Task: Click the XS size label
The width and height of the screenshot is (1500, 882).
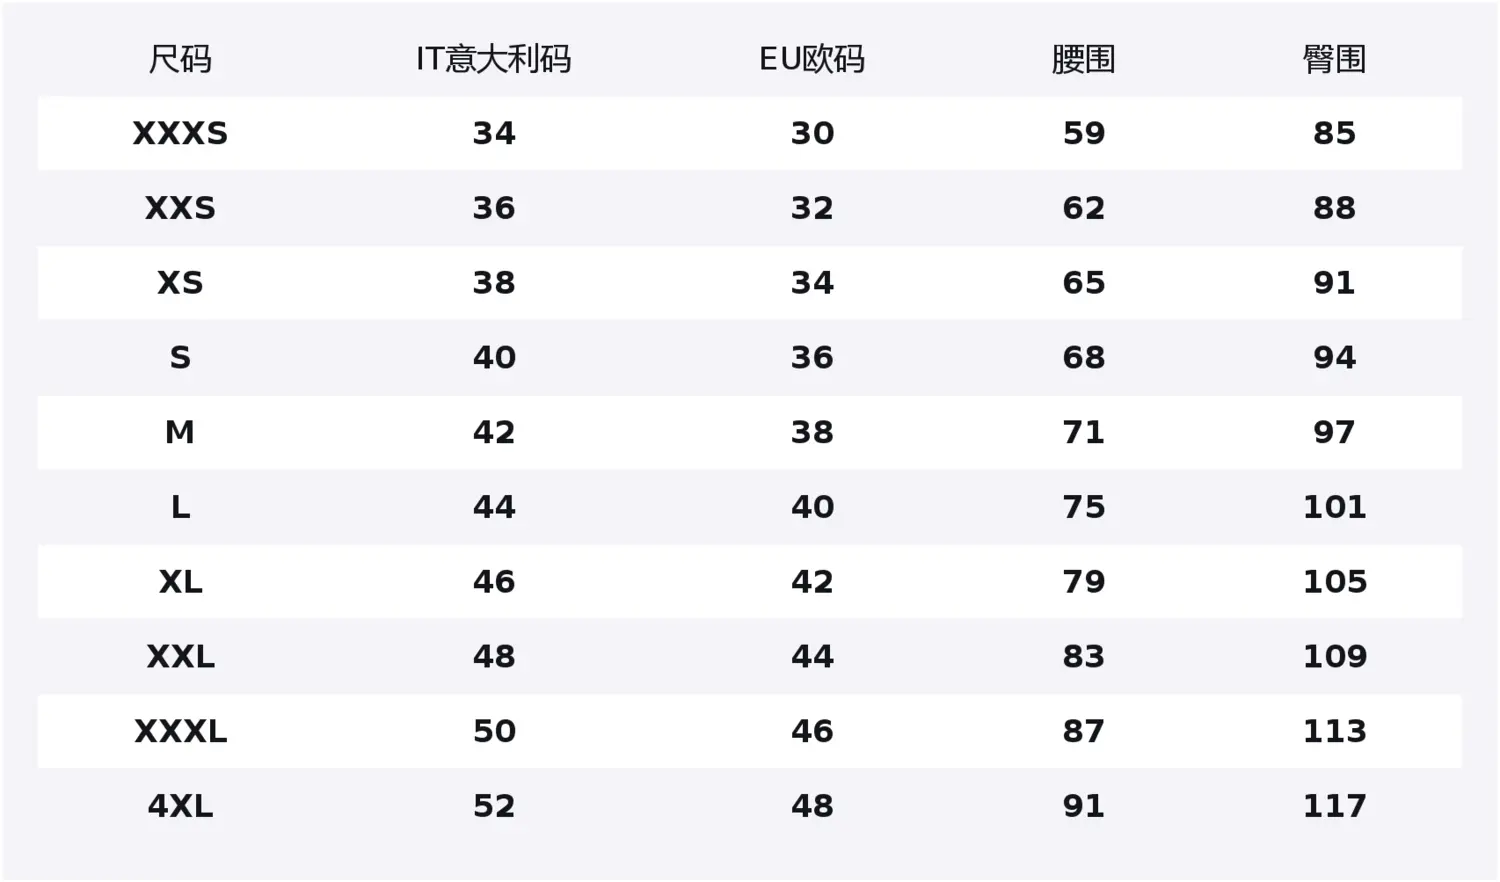Action: click(x=180, y=283)
